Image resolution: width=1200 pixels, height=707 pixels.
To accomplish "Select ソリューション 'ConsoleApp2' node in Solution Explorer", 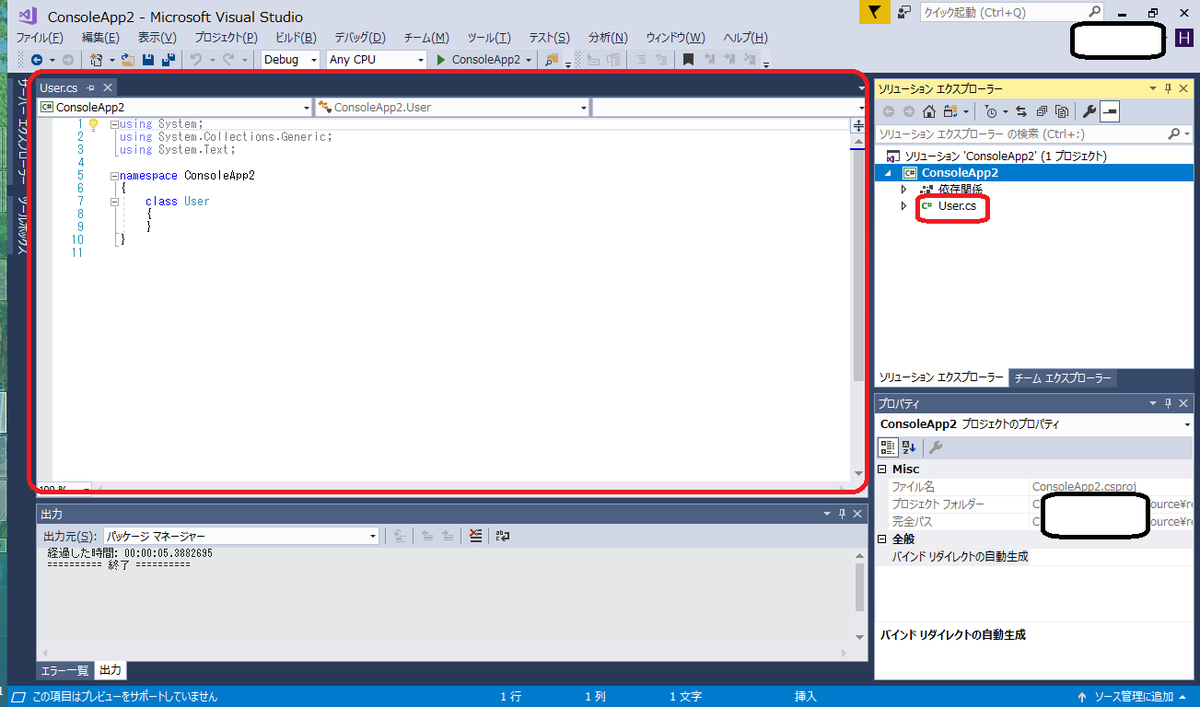I will [x=1005, y=156].
